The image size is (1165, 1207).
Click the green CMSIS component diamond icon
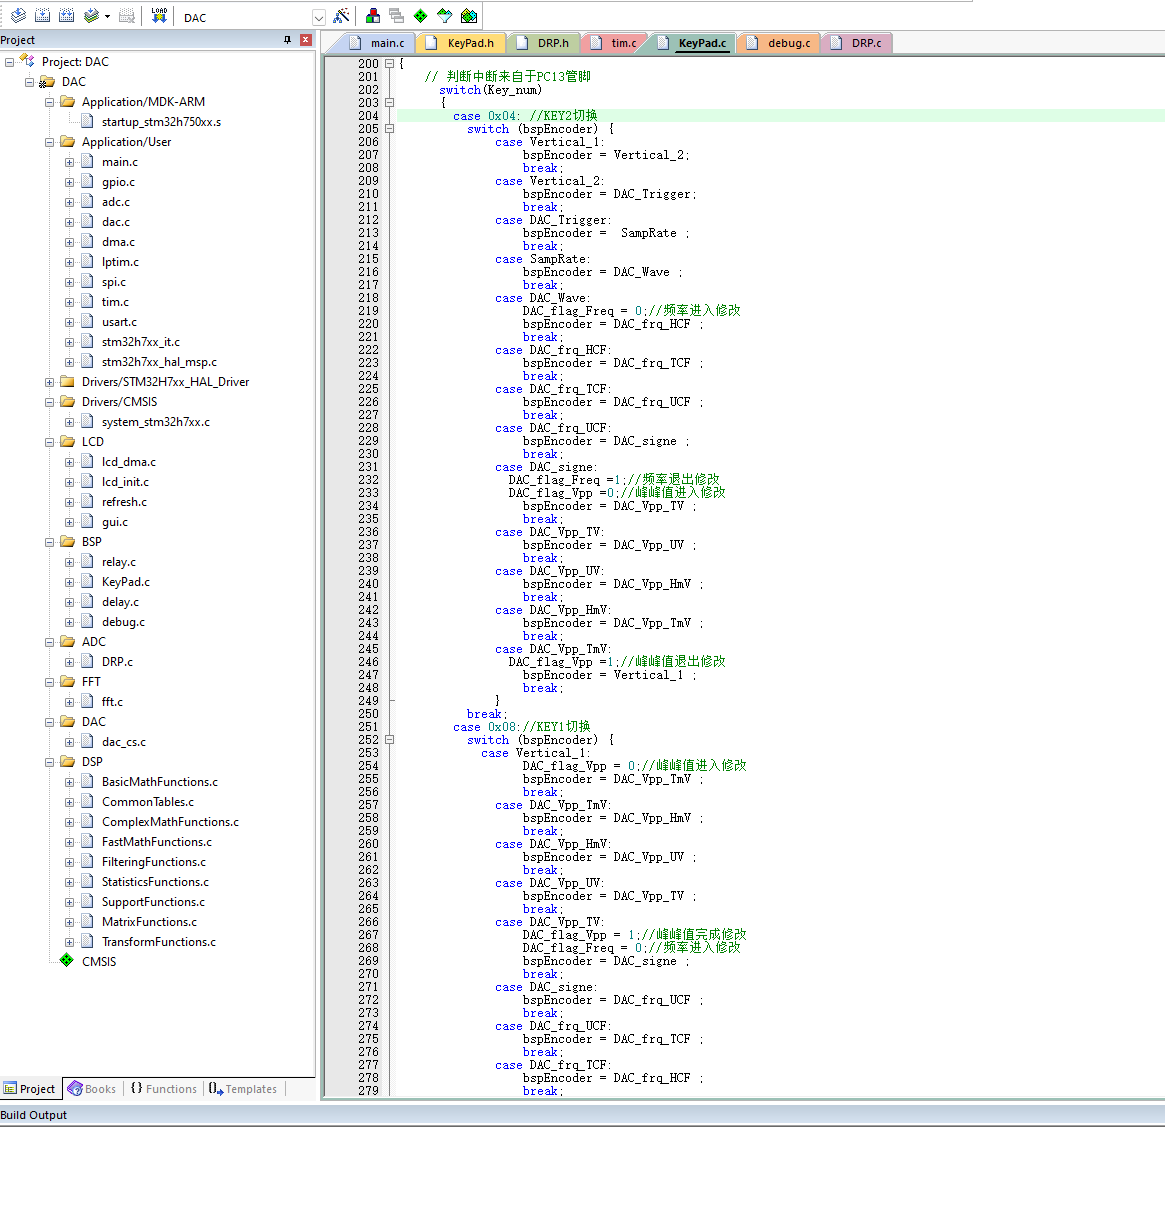click(x=67, y=961)
